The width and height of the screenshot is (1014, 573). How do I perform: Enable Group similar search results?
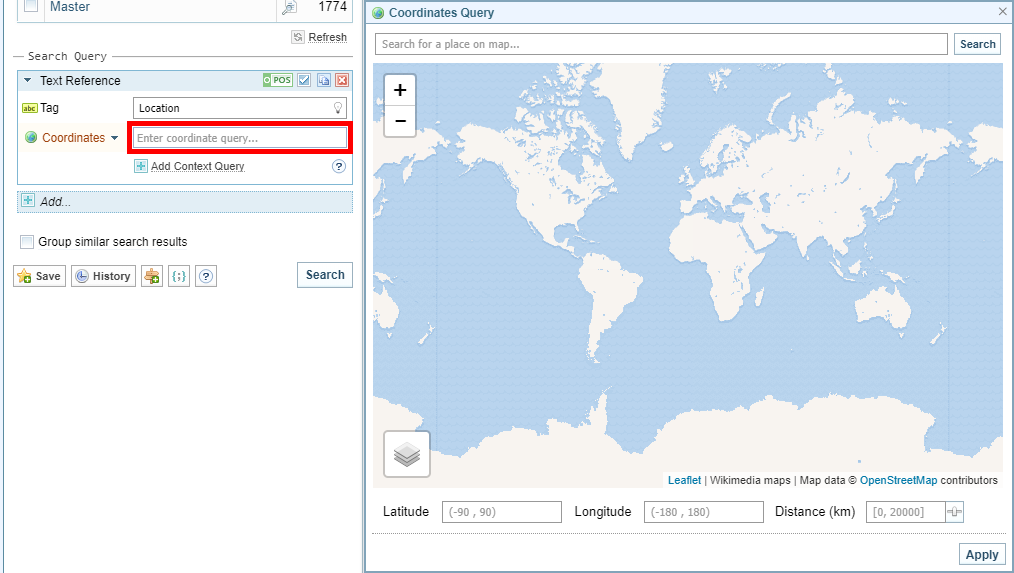click(x=27, y=242)
